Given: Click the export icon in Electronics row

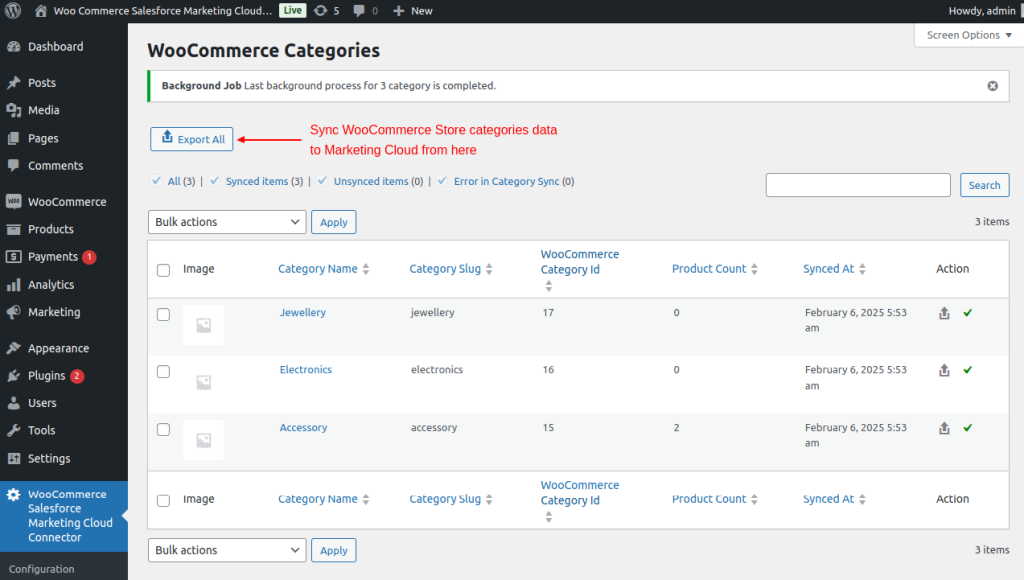Looking at the screenshot, I should 944,370.
